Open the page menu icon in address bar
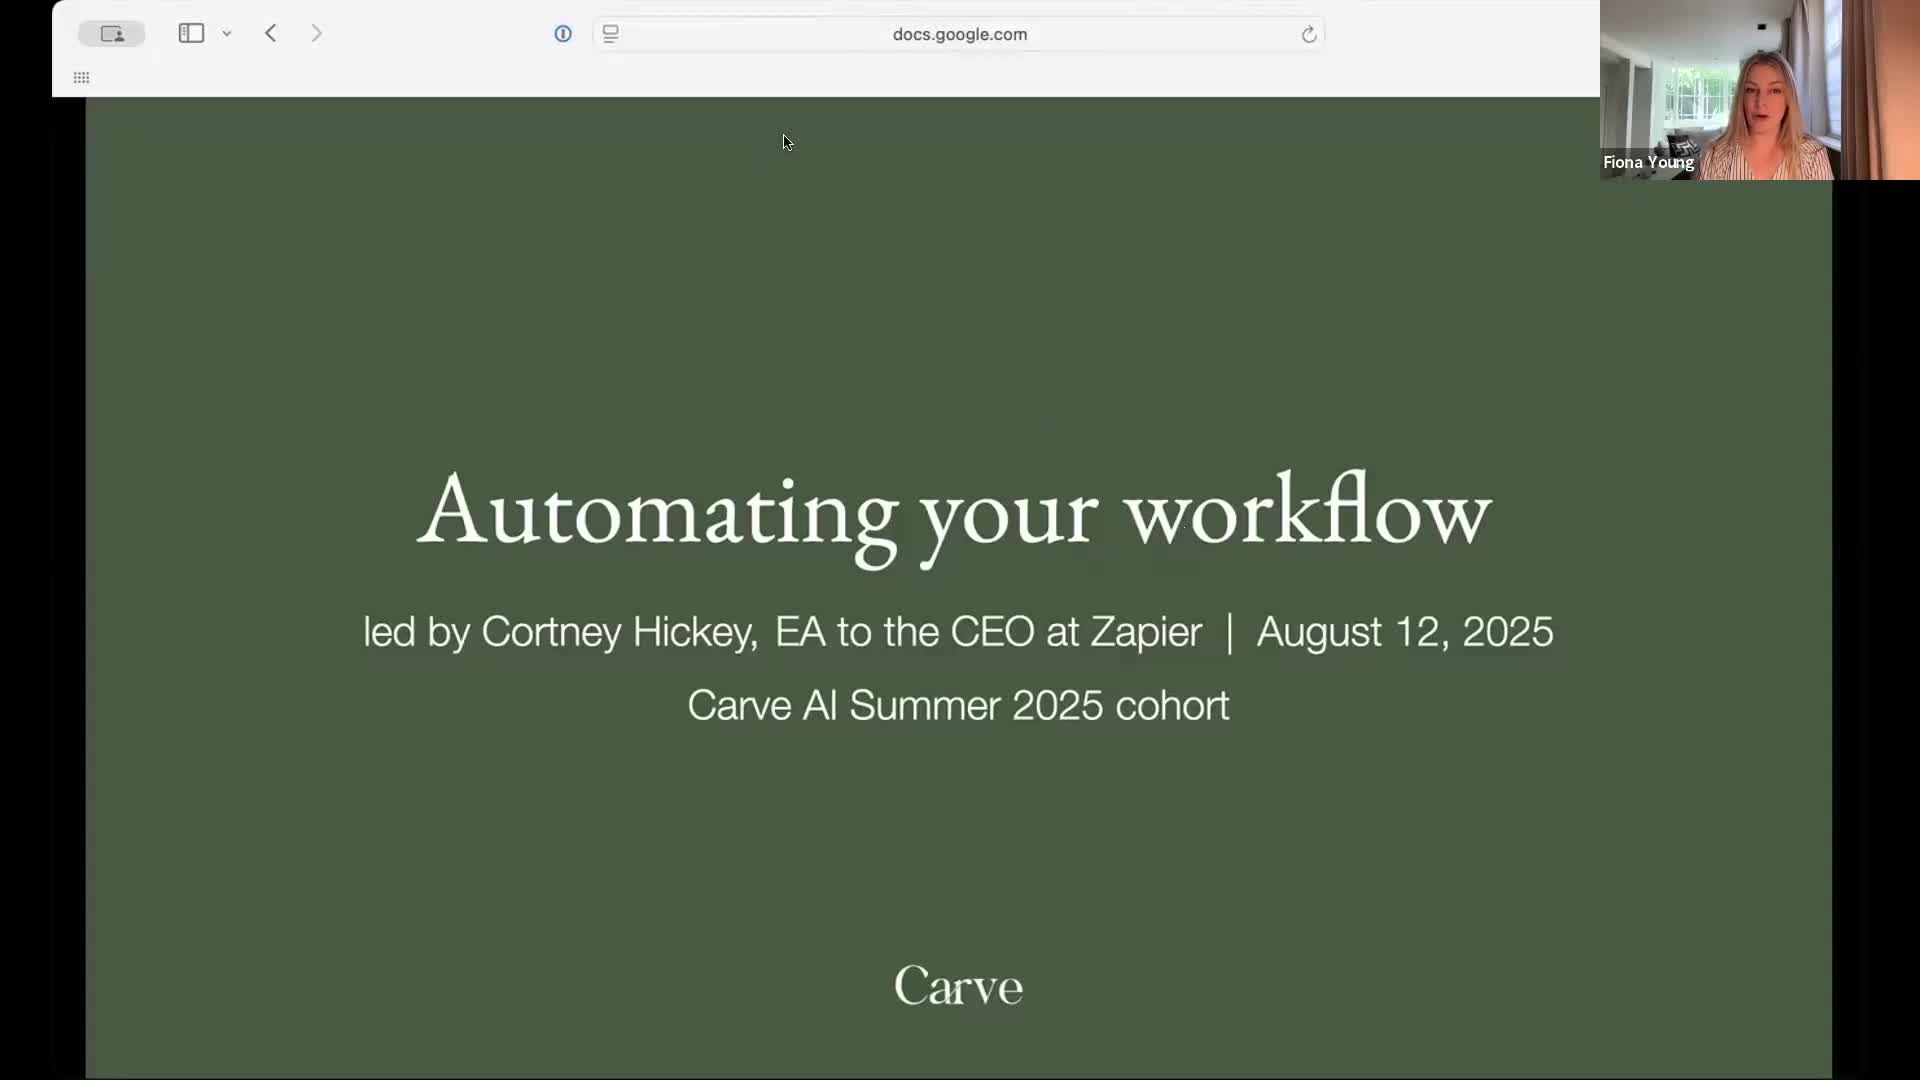The width and height of the screenshot is (1920, 1080). [x=611, y=34]
